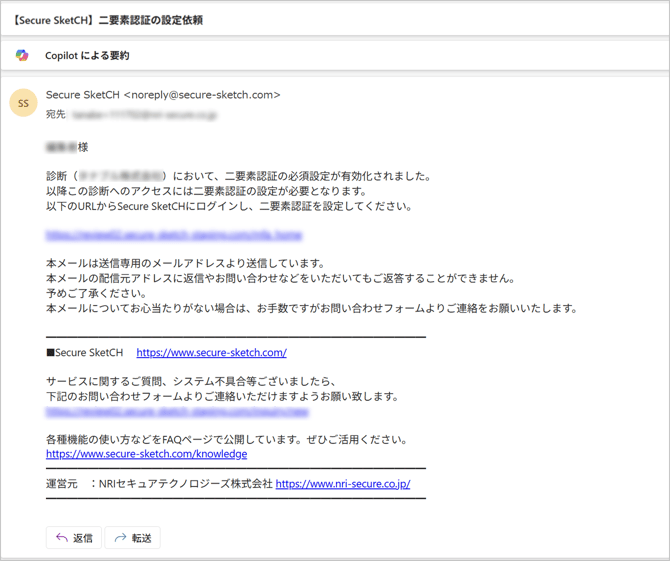Click the sender address noreply@secure-sketch.com
The width and height of the screenshot is (670, 561).
click(x=202, y=95)
